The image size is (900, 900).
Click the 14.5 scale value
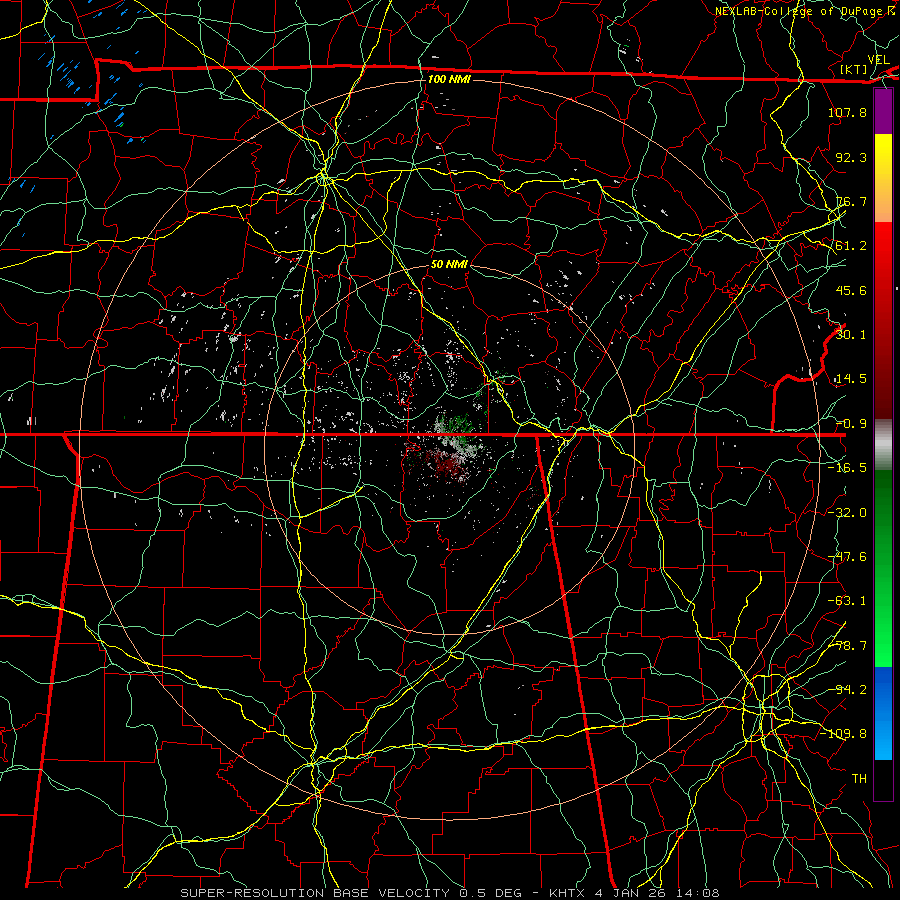click(x=851, y=379)
